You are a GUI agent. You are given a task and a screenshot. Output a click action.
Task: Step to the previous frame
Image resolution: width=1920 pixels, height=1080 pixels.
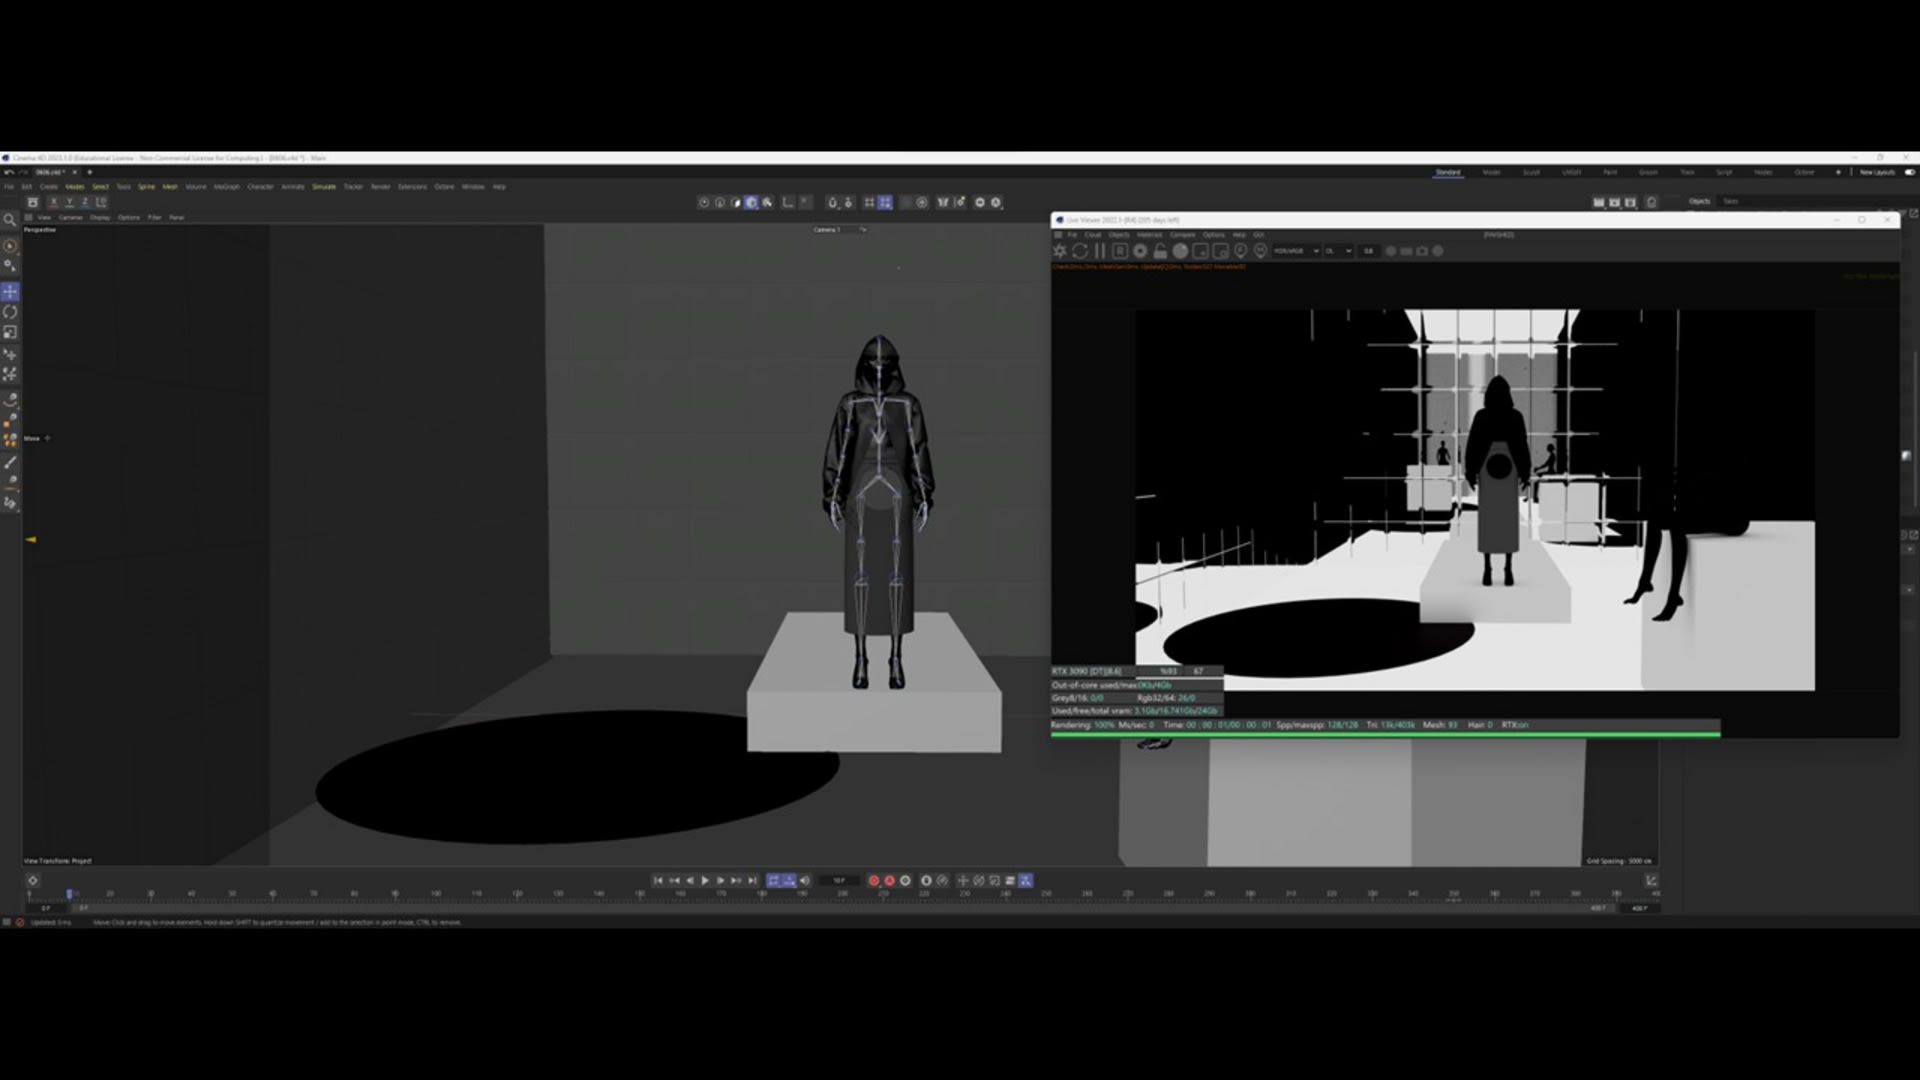pos(689,881)
